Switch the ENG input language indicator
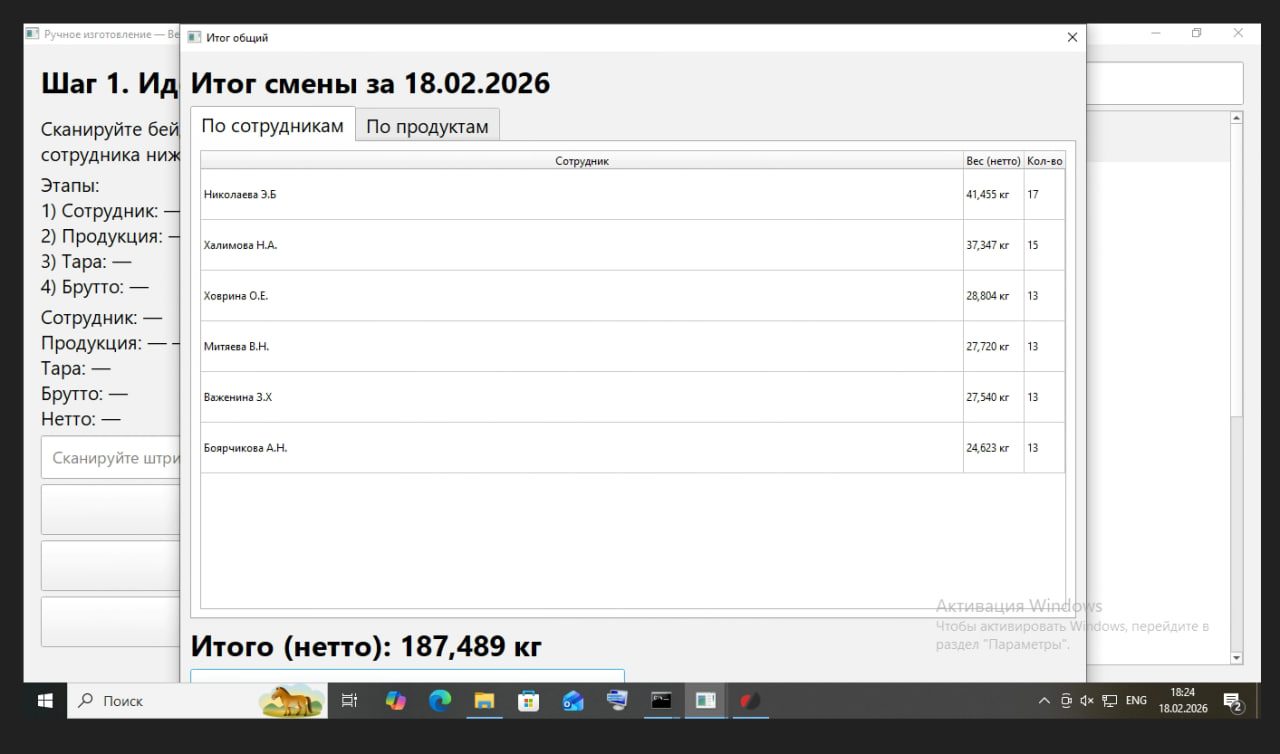 [x=1136, y=701]
